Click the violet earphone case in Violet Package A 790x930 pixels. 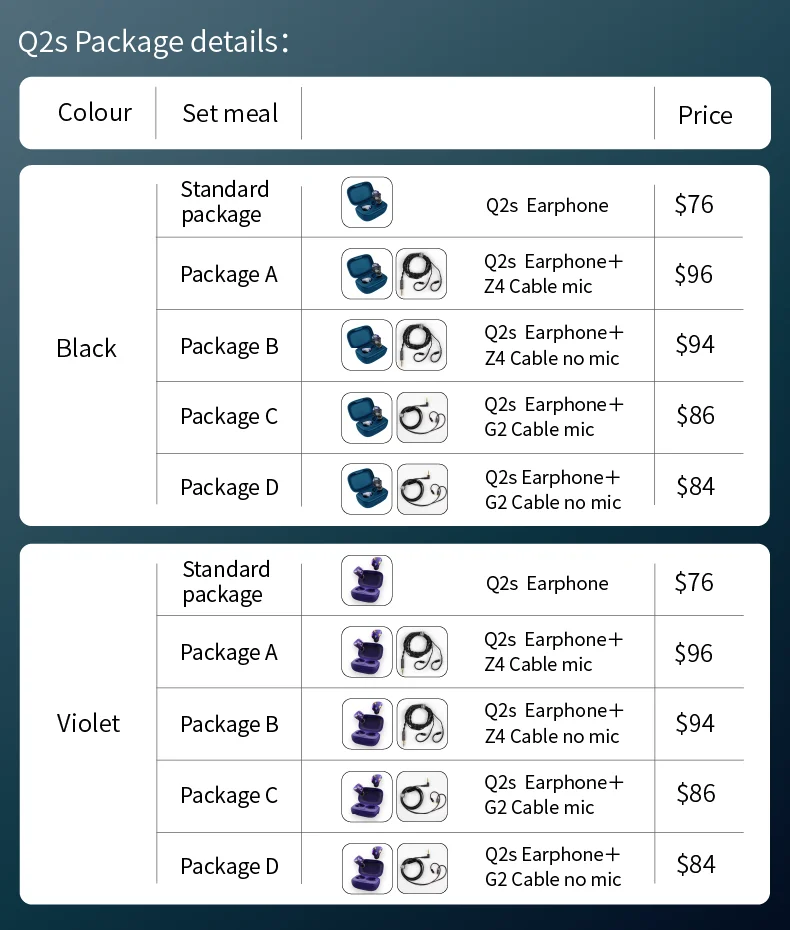[x=367, y=652]
